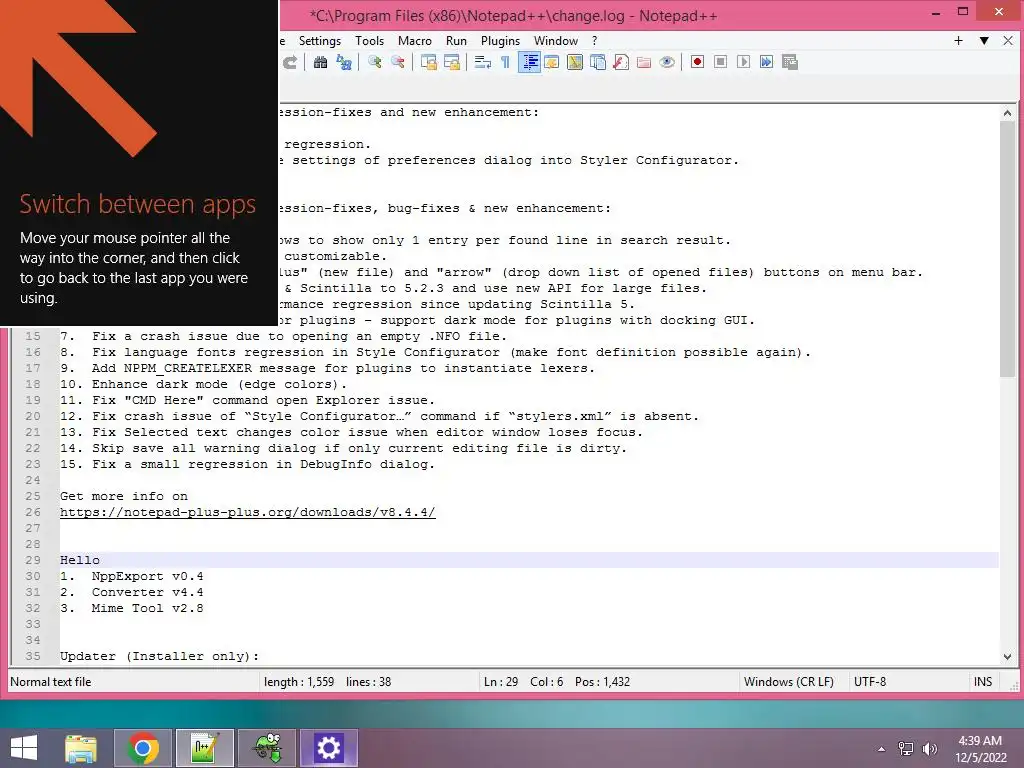Click the 'Converter v4.4' line
The height and width of the screenshot is (768, 1024).
coord(131,592)
